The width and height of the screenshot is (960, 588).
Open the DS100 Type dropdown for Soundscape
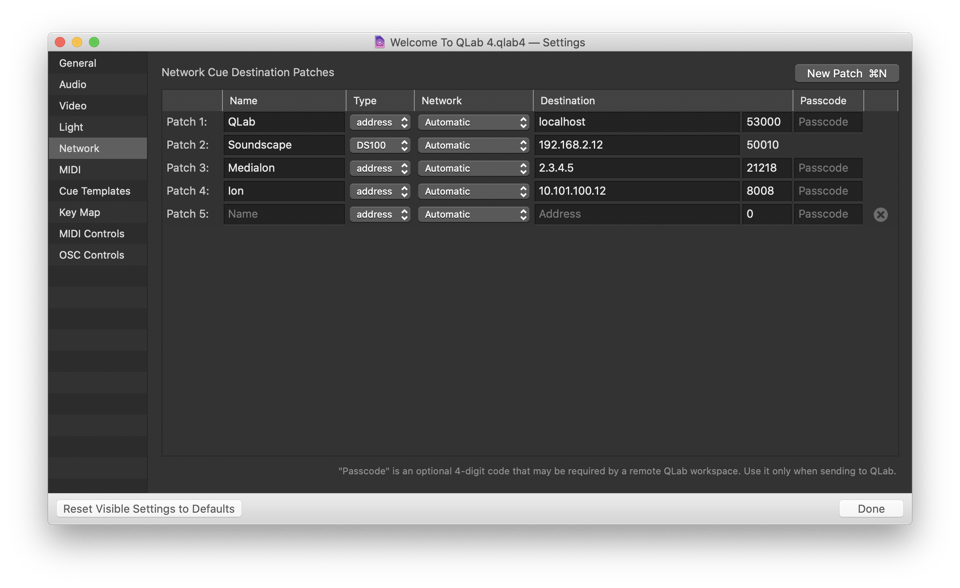(x=380, y=145)
